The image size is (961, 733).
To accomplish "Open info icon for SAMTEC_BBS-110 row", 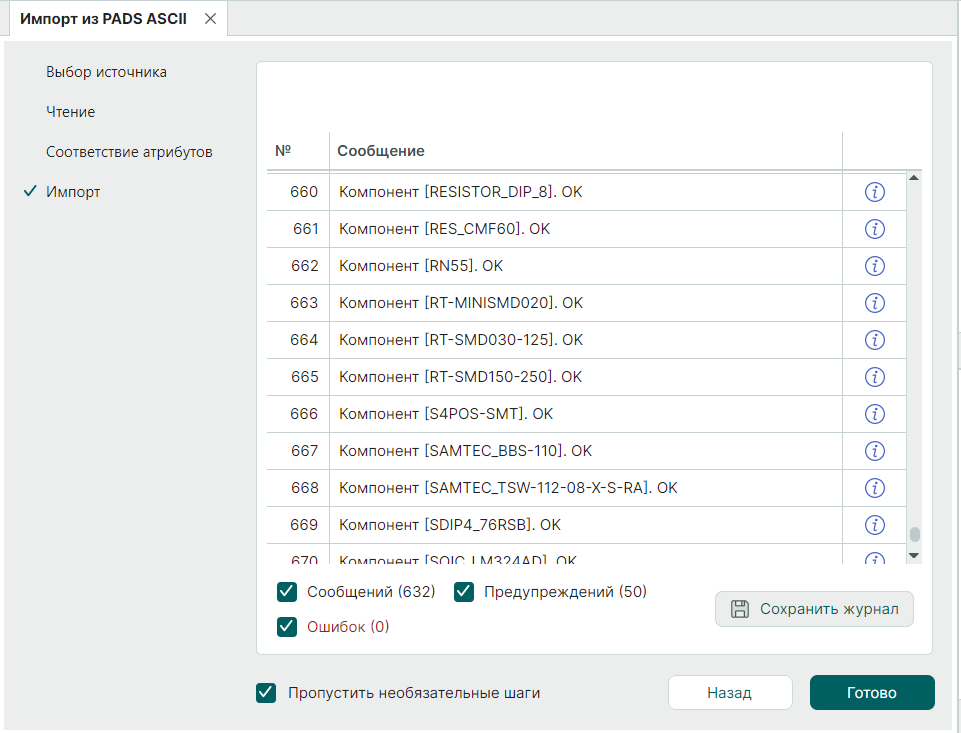I will 874,451.
